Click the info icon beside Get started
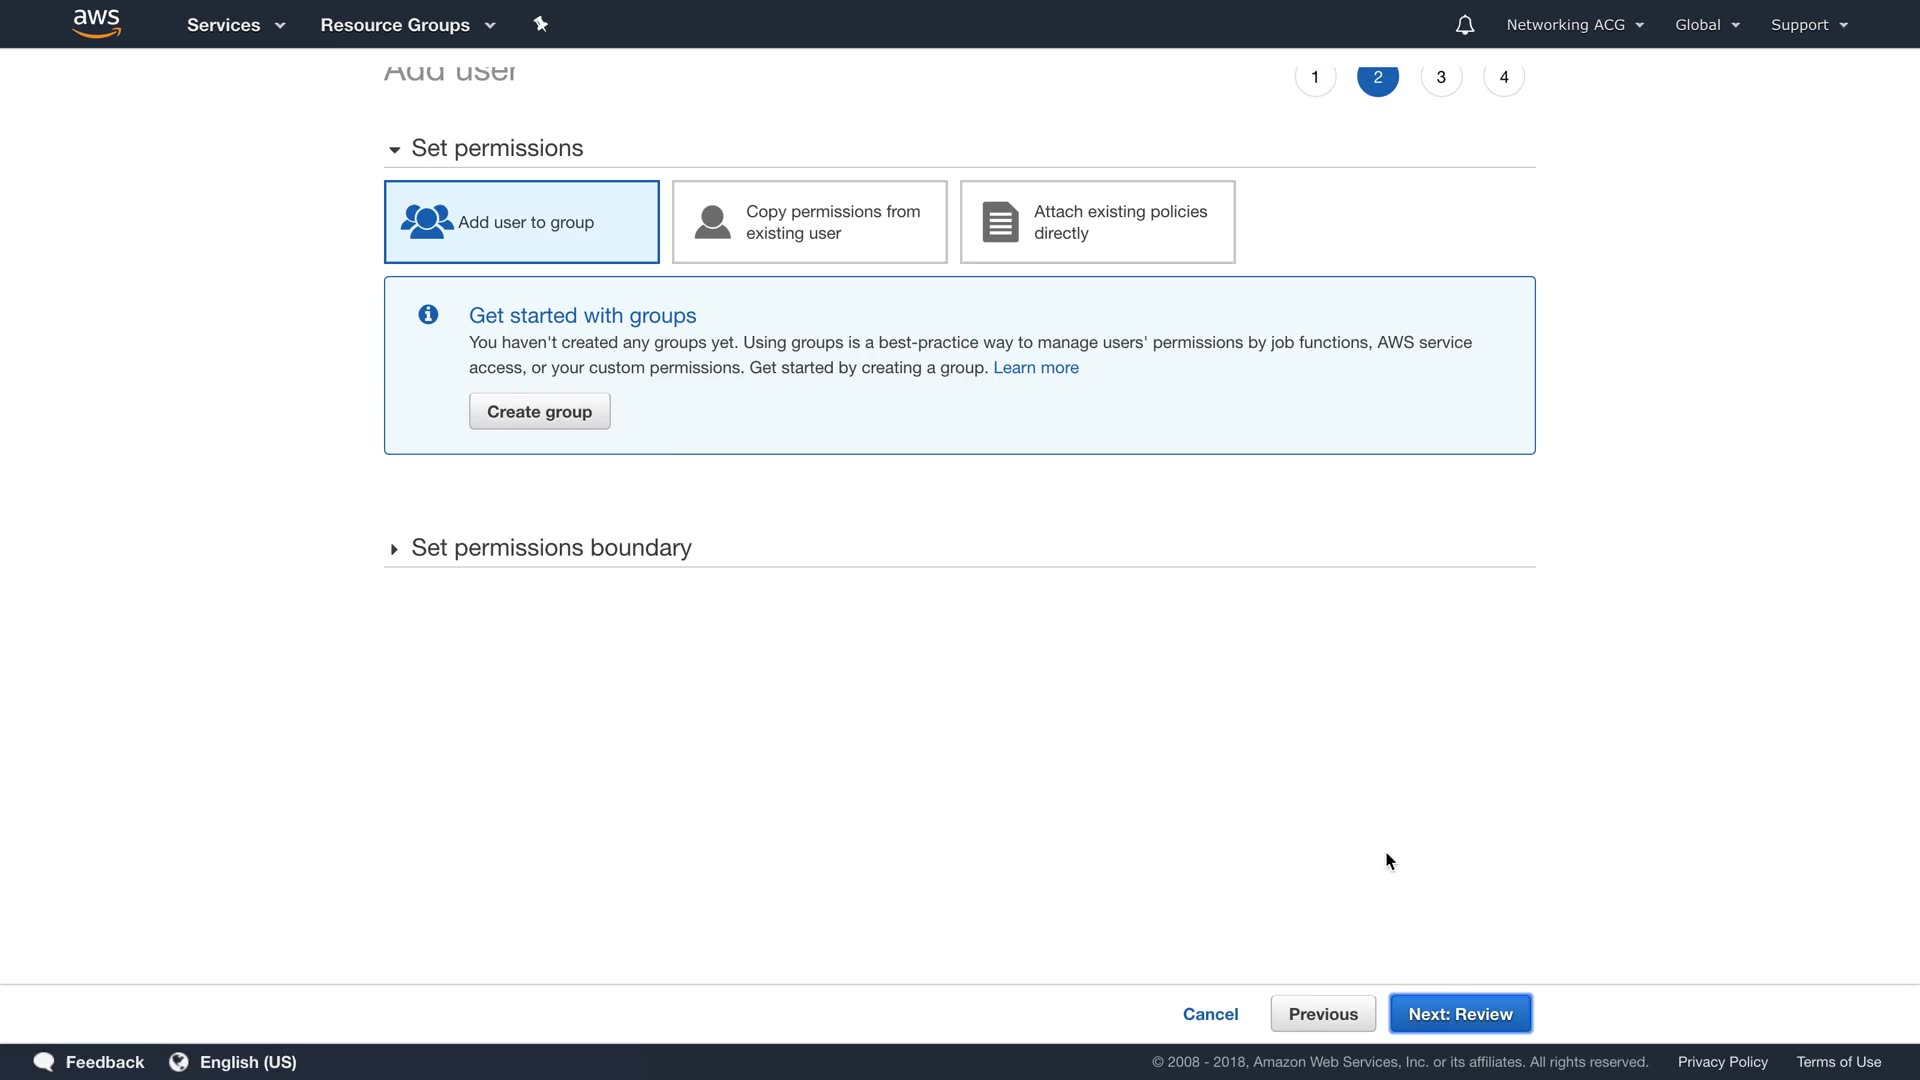 (428, 315)
